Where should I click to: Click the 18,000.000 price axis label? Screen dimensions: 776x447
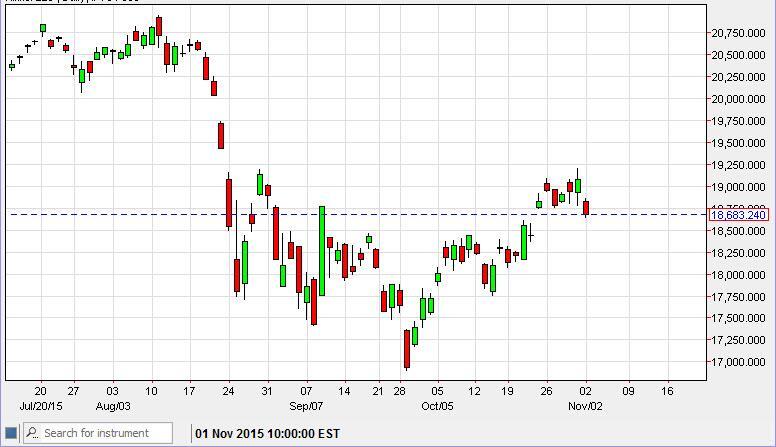pos(739,275)
